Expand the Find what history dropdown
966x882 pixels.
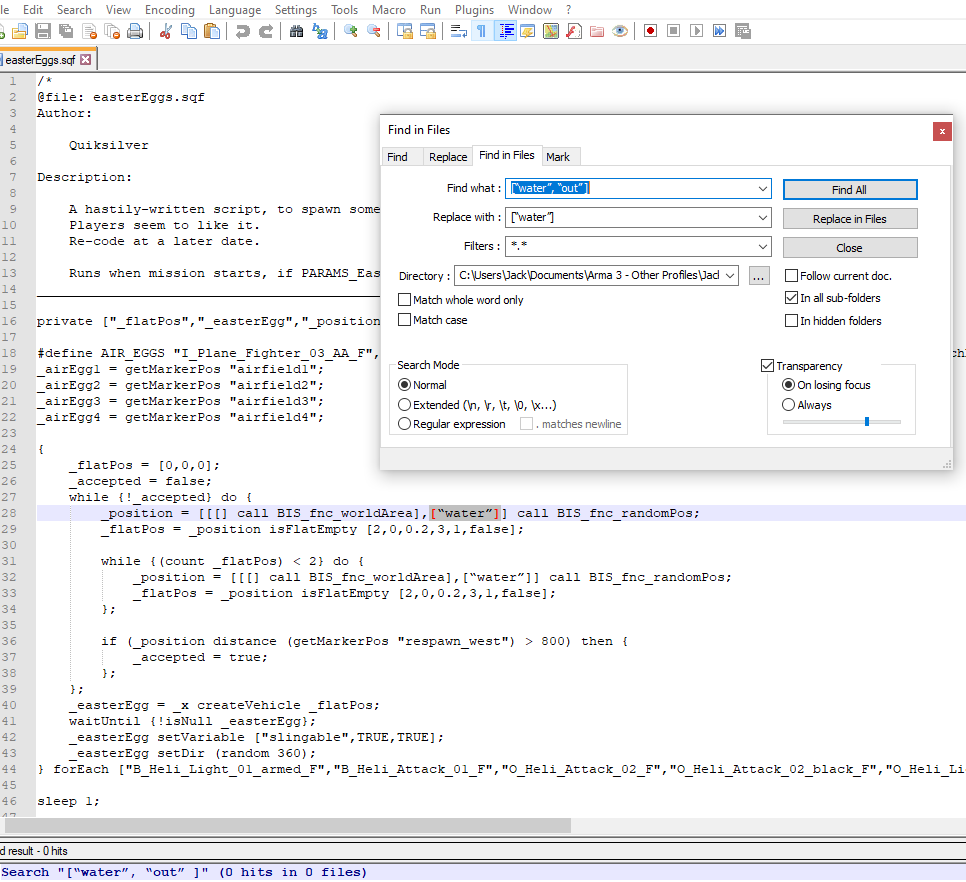point(763,188)
